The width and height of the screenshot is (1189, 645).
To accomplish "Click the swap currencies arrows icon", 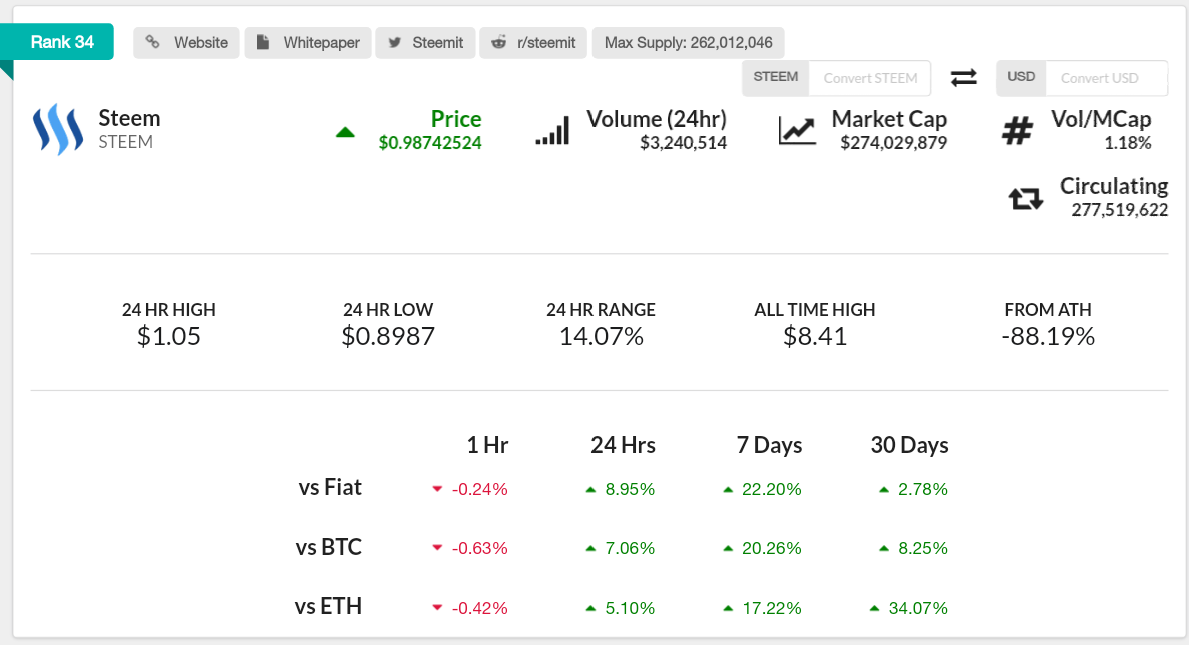I will (x=964, y=78).
